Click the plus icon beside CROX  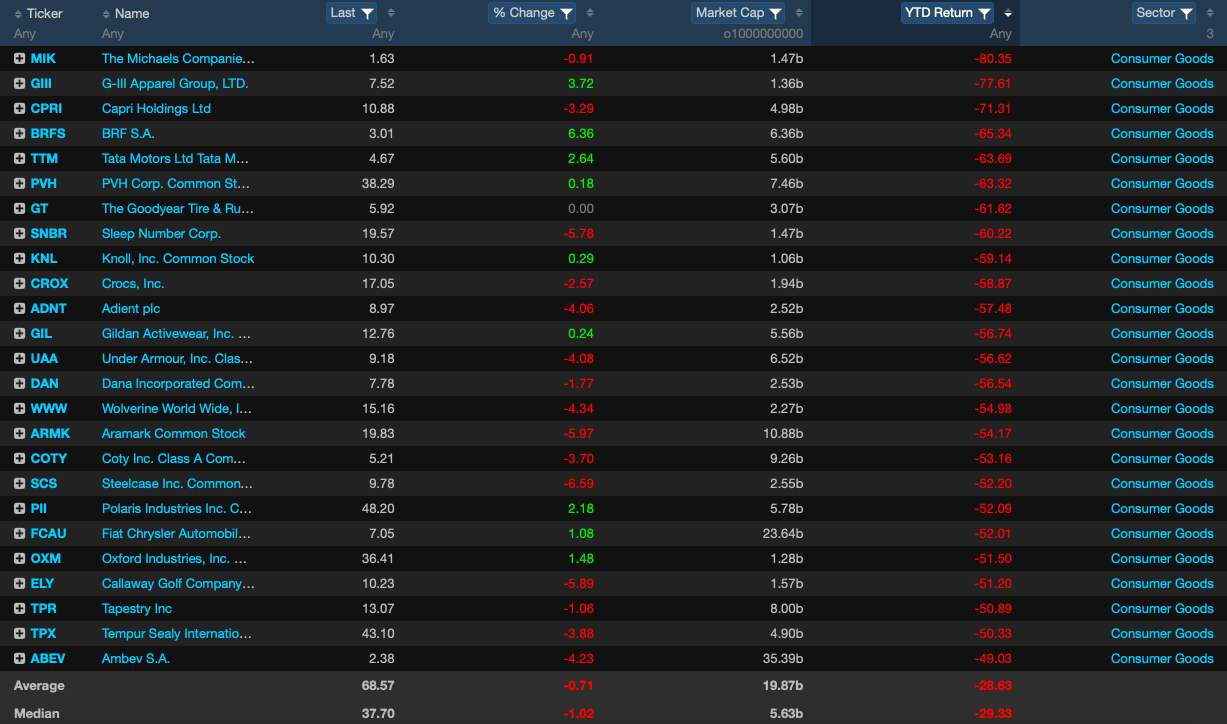(19, 284)
